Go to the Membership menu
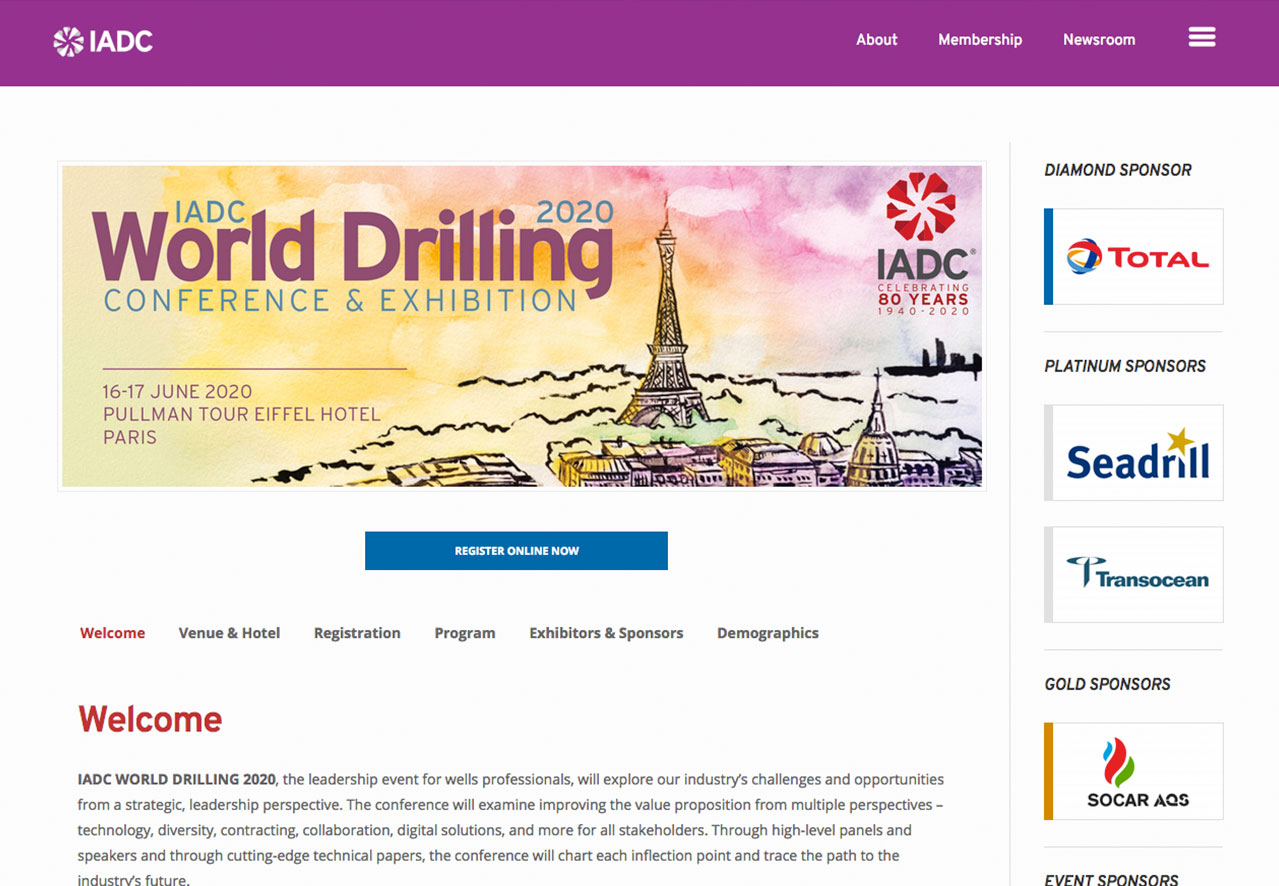The width and height of the screenshot is (1279, 886). point(980,40)
